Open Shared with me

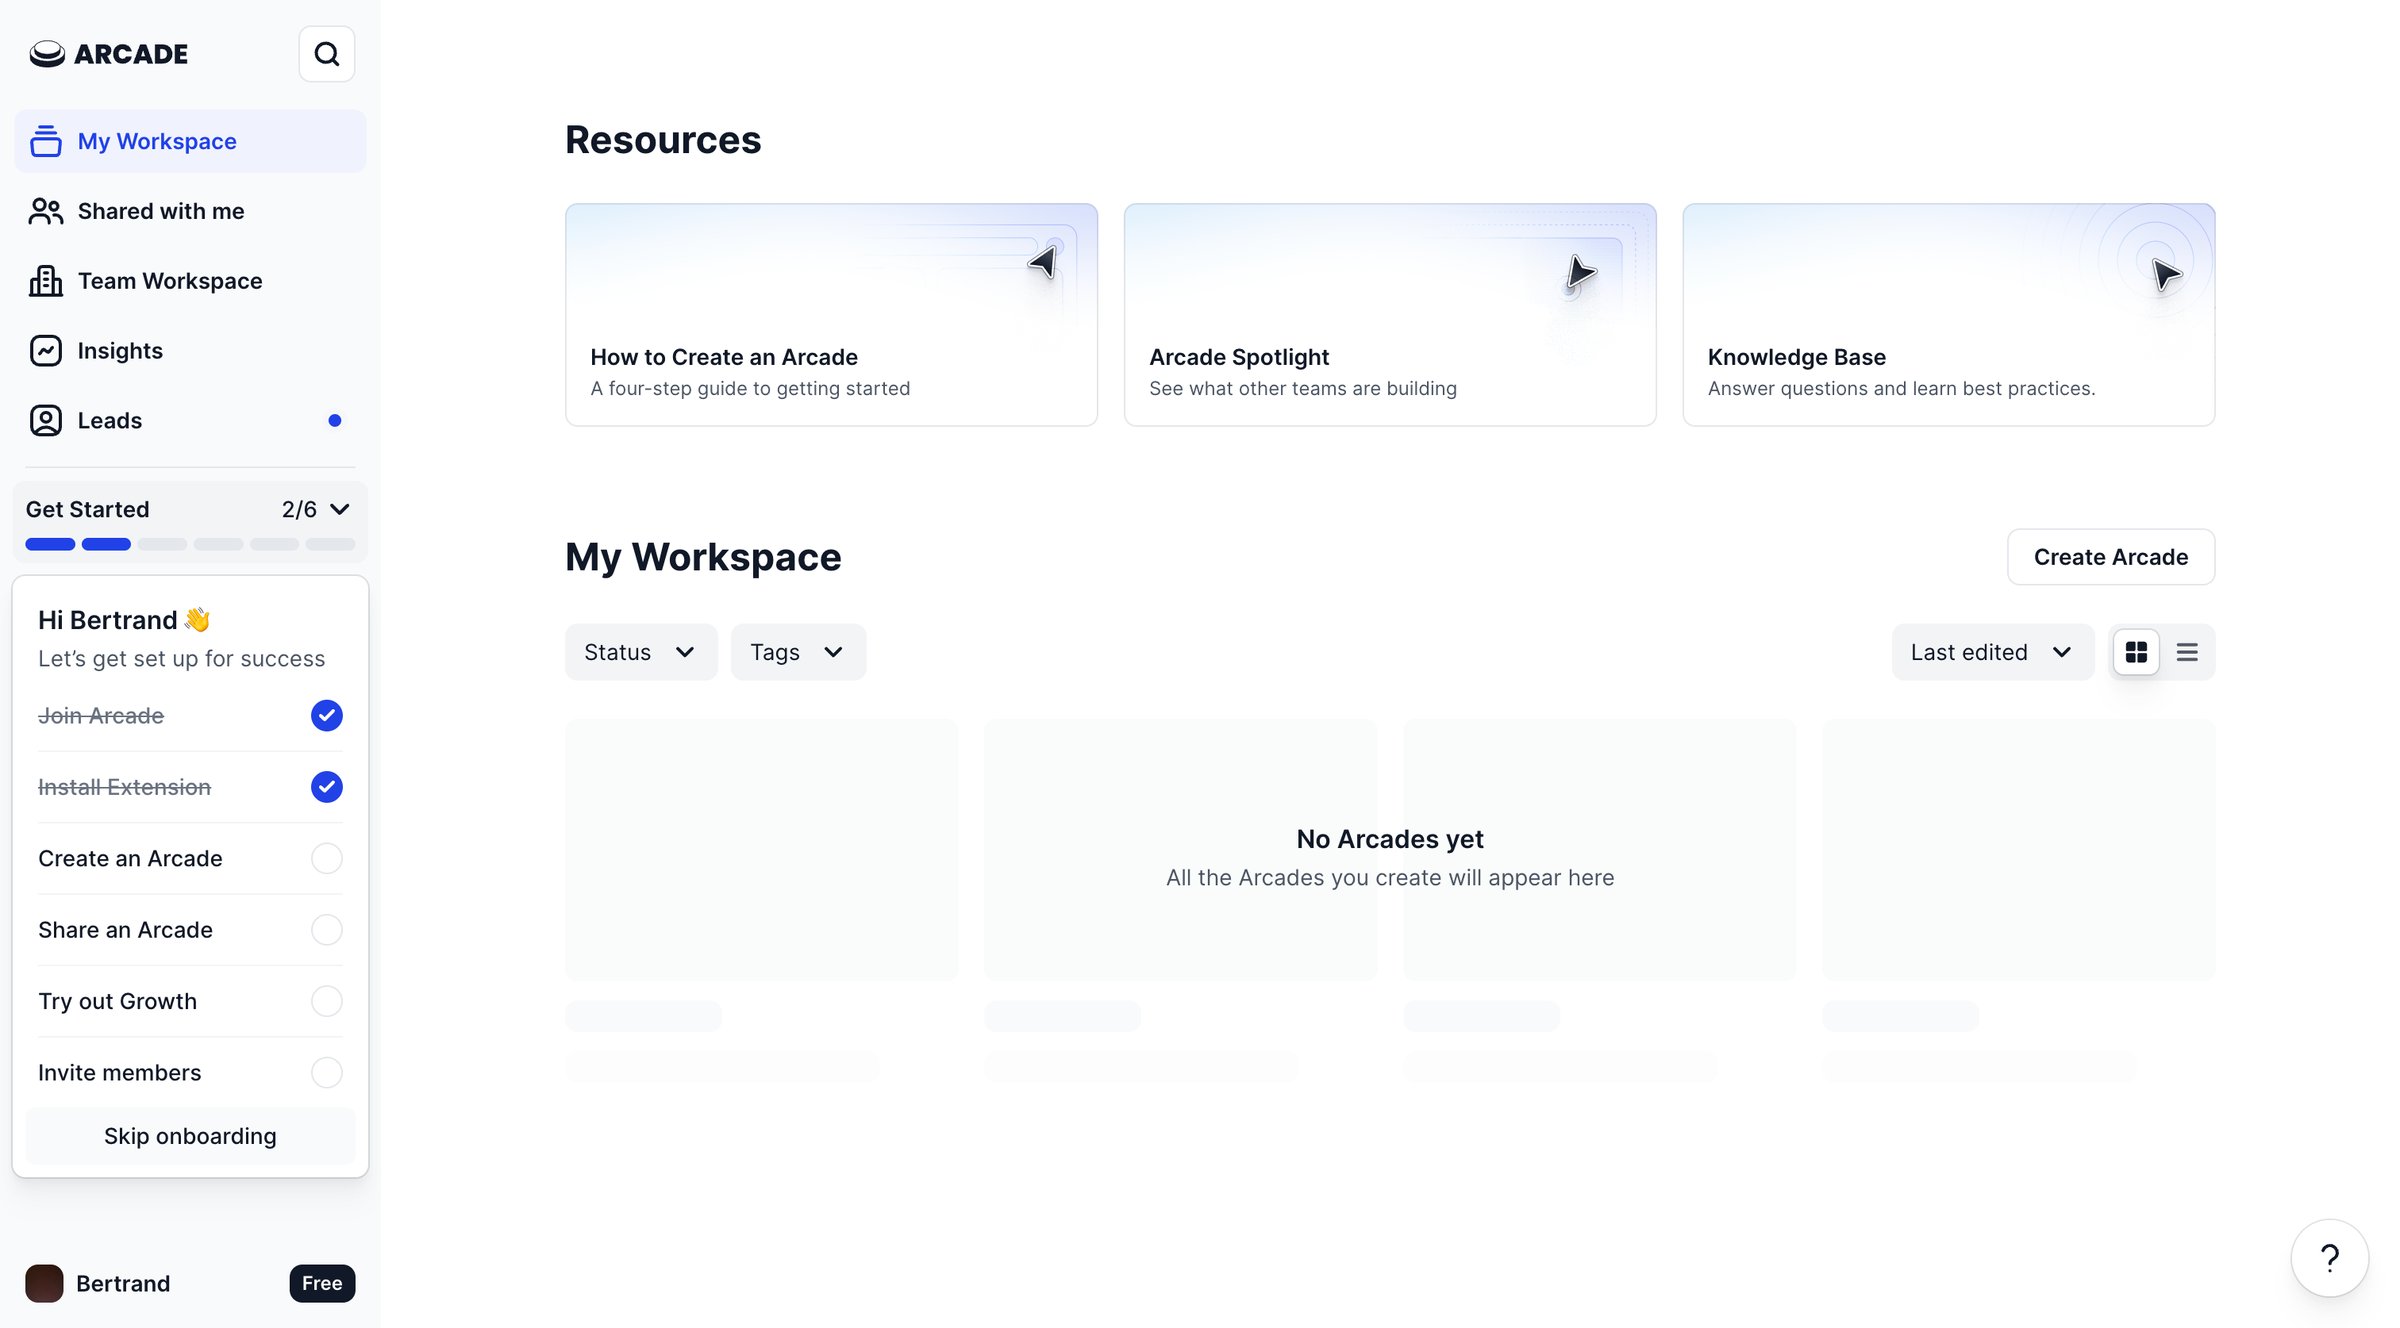[x=190, y=211]
